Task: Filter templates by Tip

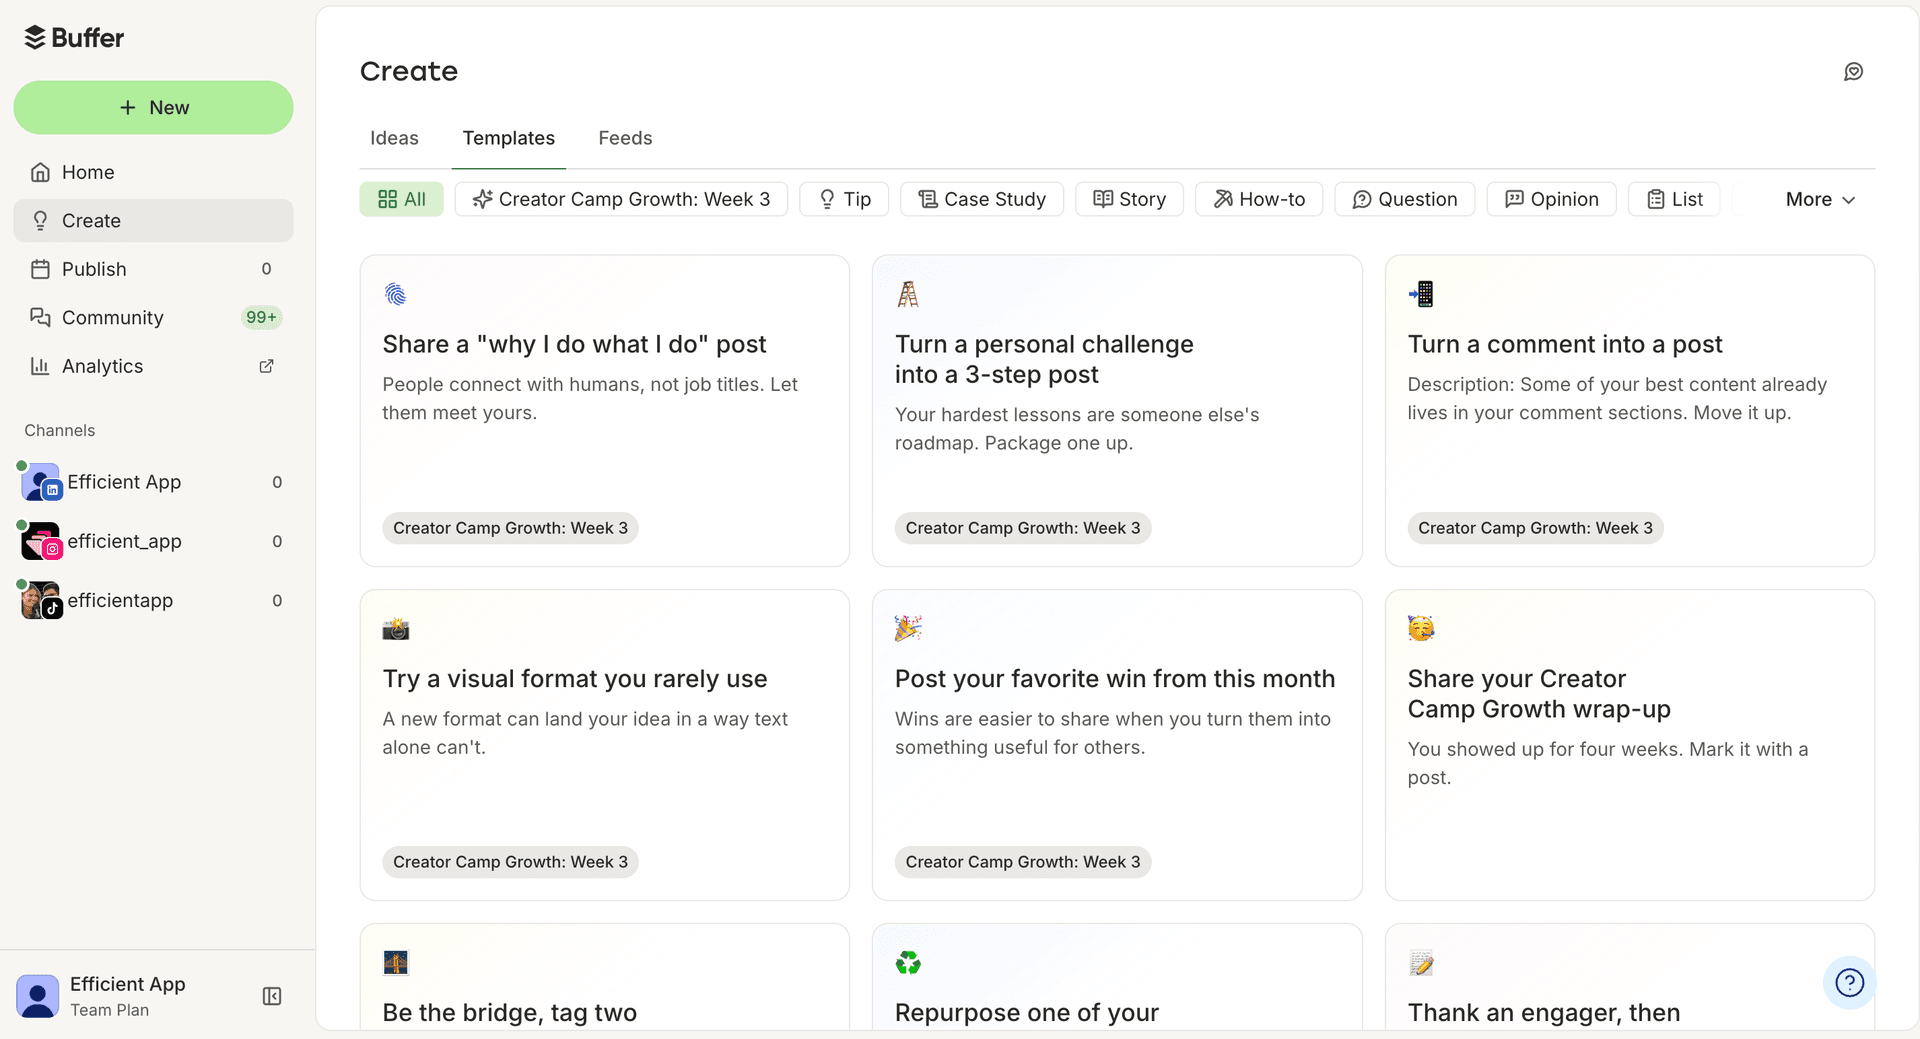Action: (844, 199)
